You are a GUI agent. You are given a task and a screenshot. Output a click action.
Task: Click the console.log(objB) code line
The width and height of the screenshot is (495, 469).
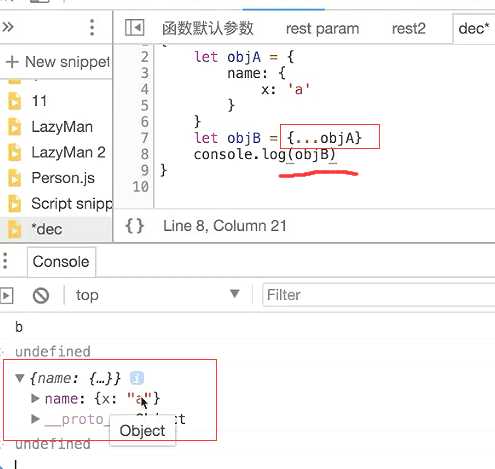tap(264, 155)
